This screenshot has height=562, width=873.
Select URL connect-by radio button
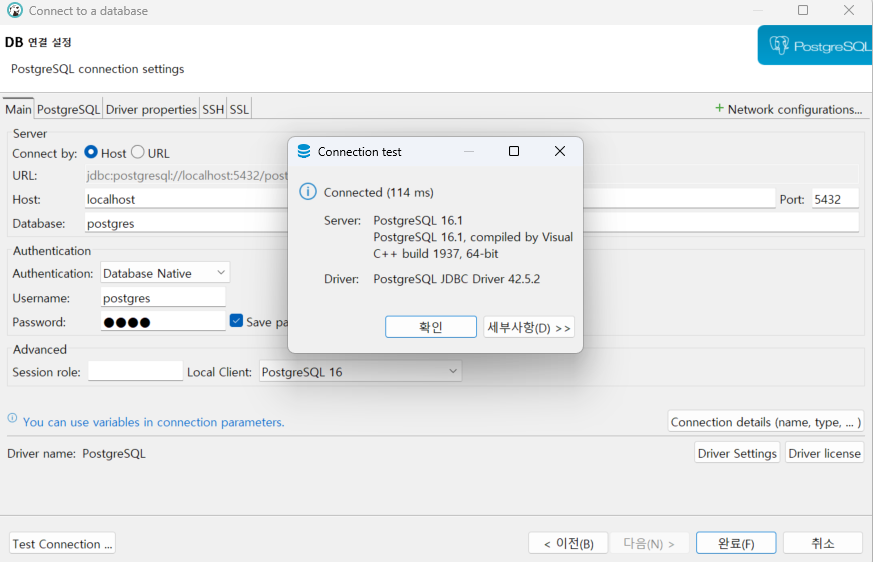click(x=138, y=152)
